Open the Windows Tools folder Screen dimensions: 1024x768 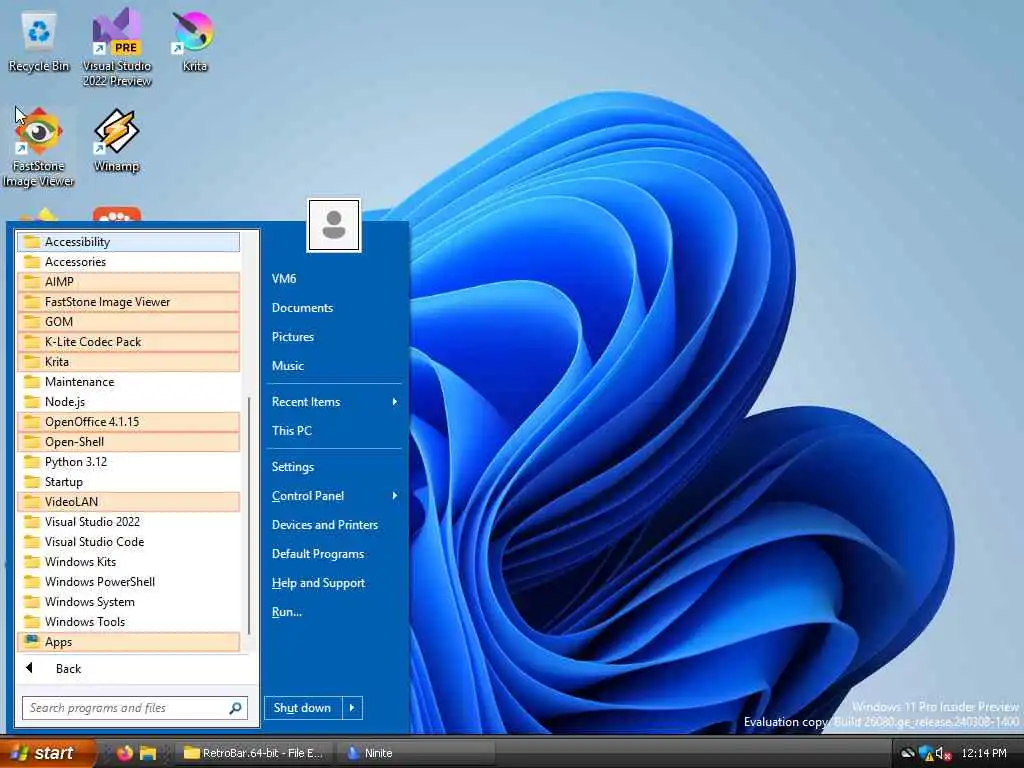pyautogui.click(x=129, y=622)
